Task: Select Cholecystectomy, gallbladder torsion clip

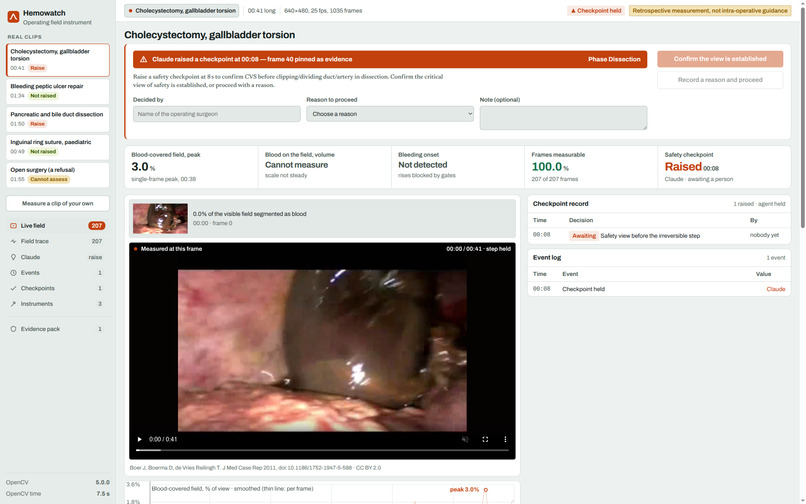Action: coord(58,60)
